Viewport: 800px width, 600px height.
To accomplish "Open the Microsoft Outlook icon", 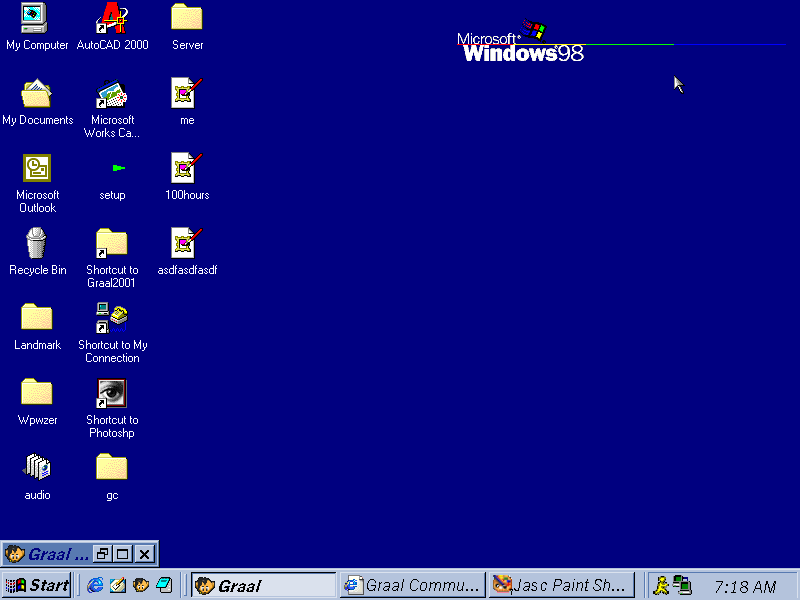I will (37, 168).
